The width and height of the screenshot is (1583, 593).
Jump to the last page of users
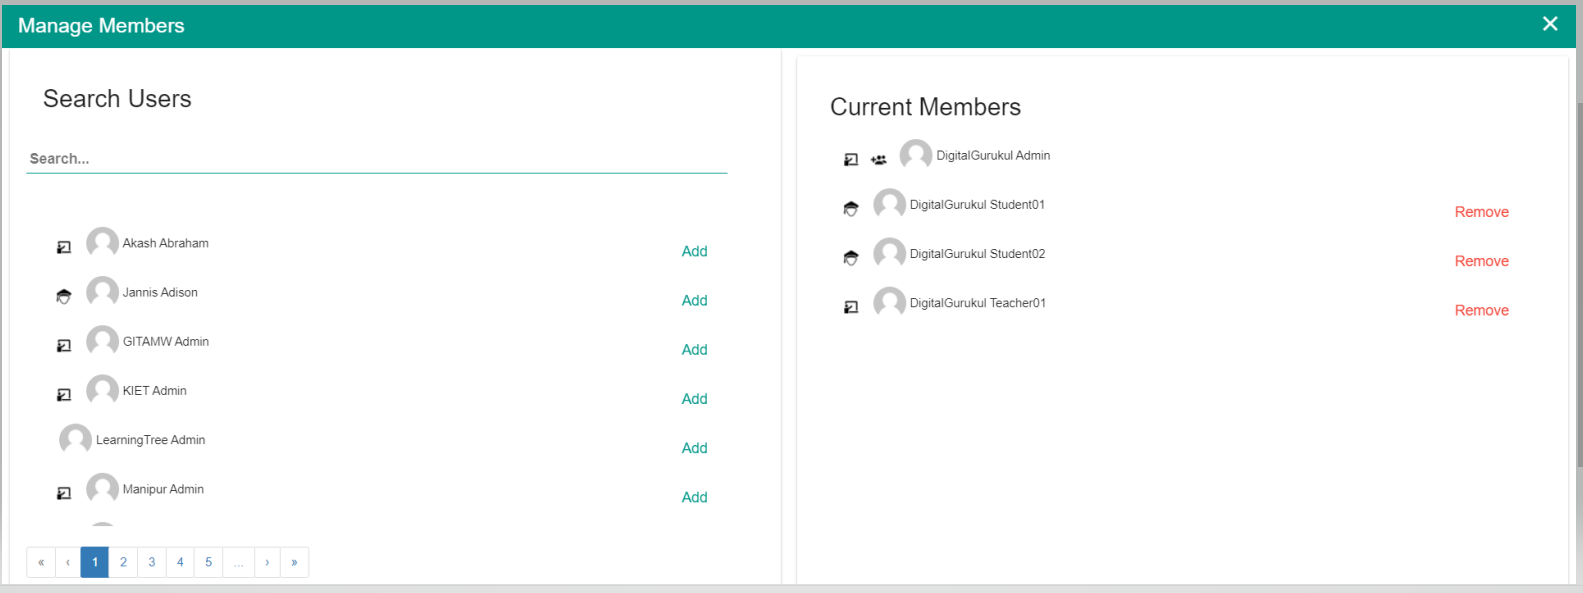point(294,562)
